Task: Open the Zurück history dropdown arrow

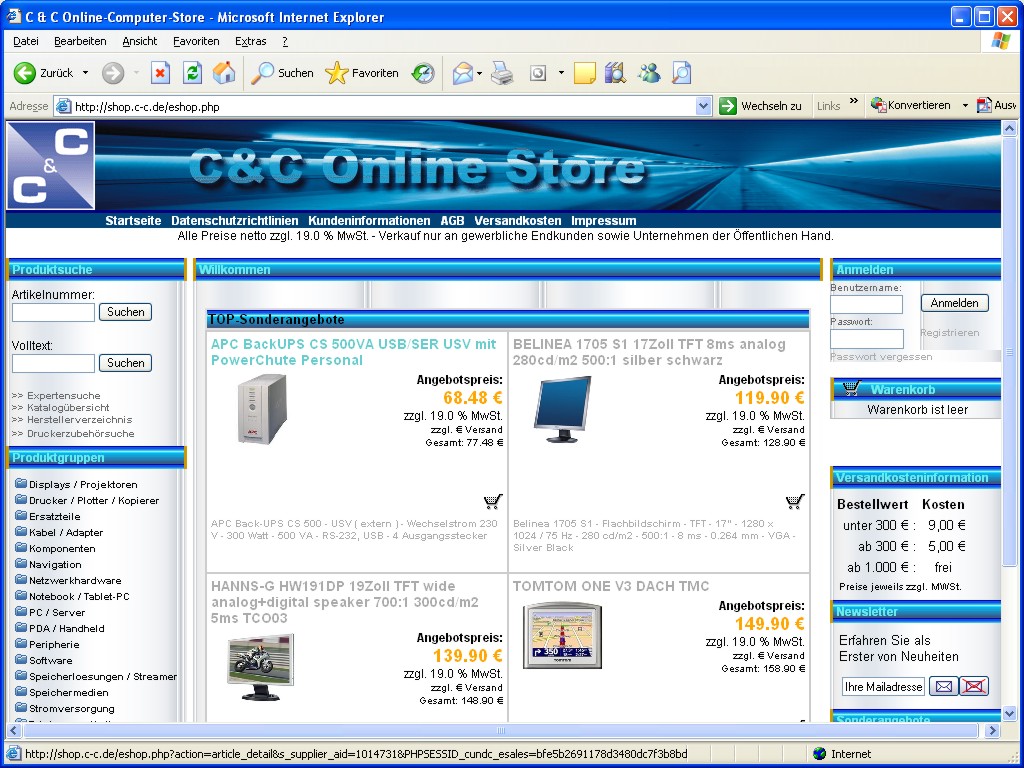Action: tap(86, 73)
